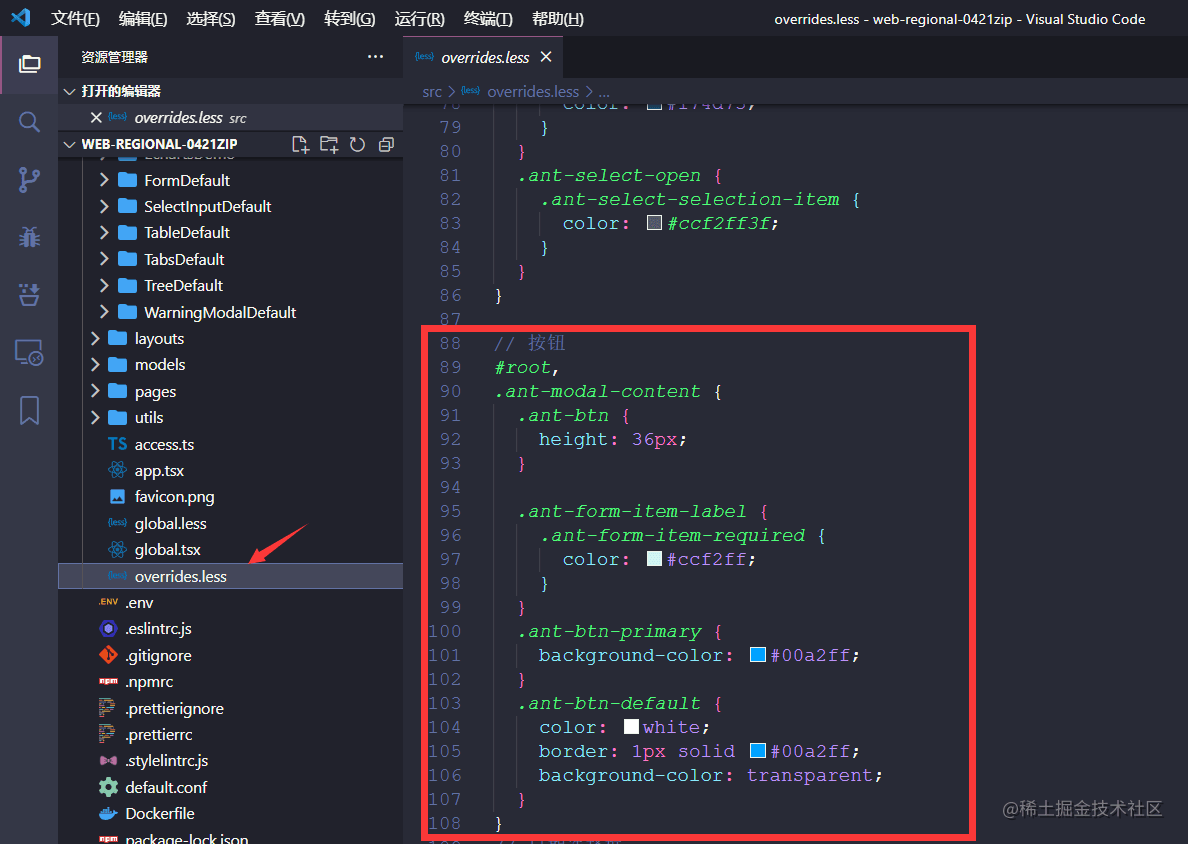Collapse all folders in explorer
The image size is (1188, 844).
click(386, 144)
